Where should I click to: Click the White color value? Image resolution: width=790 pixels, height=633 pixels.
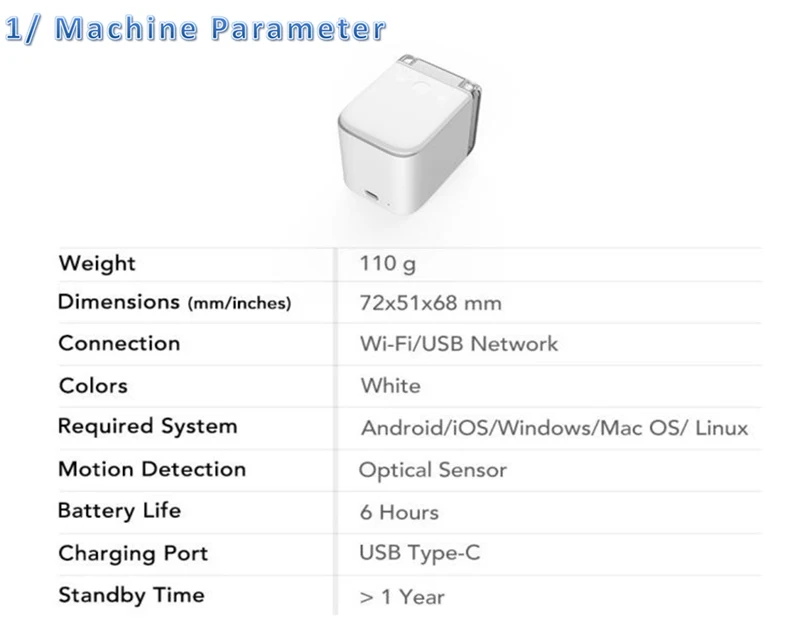click(x=390, y=386)
